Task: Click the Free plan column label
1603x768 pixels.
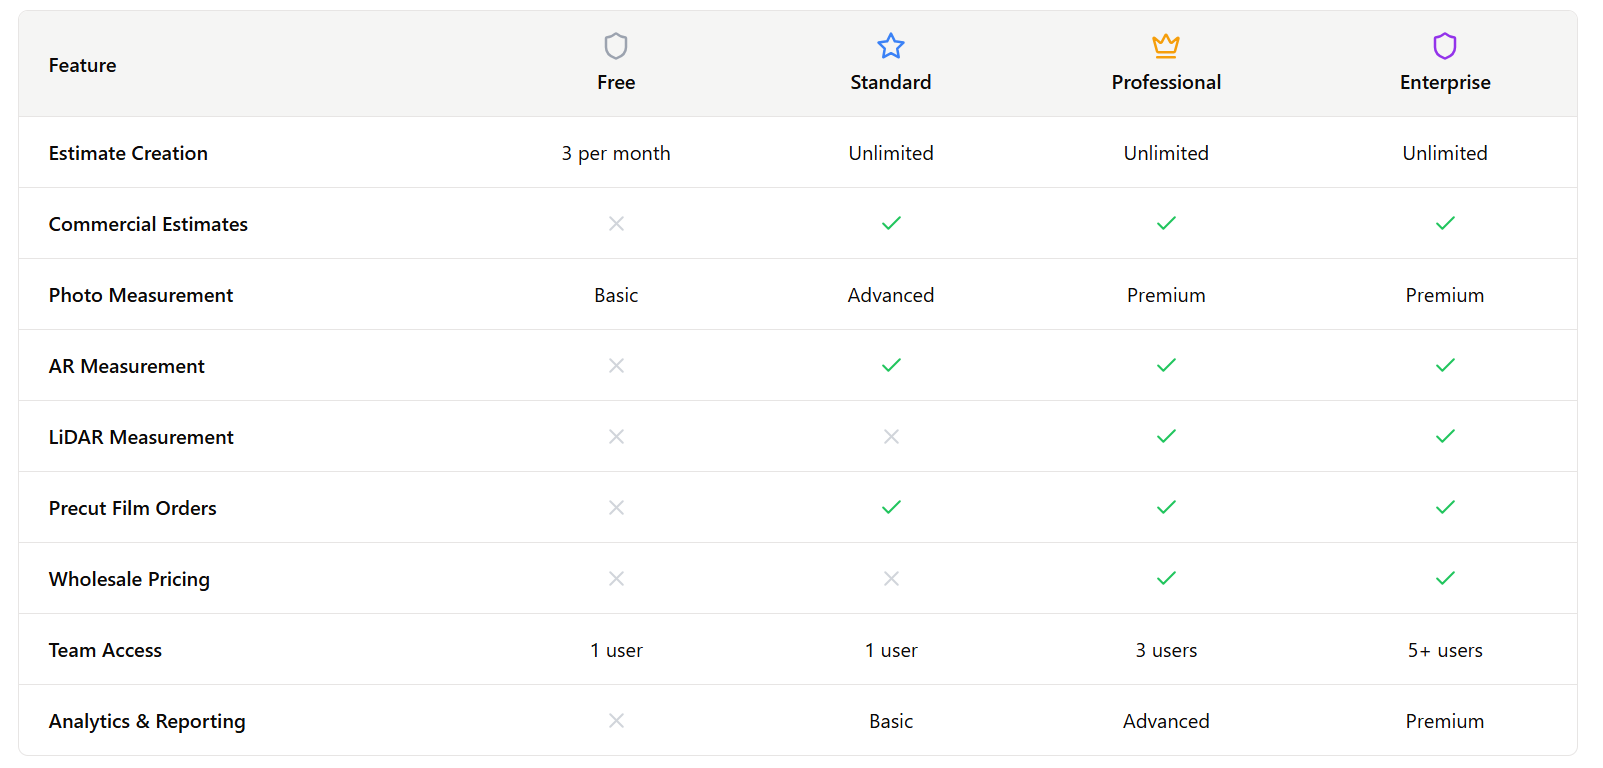Action: 616,82
